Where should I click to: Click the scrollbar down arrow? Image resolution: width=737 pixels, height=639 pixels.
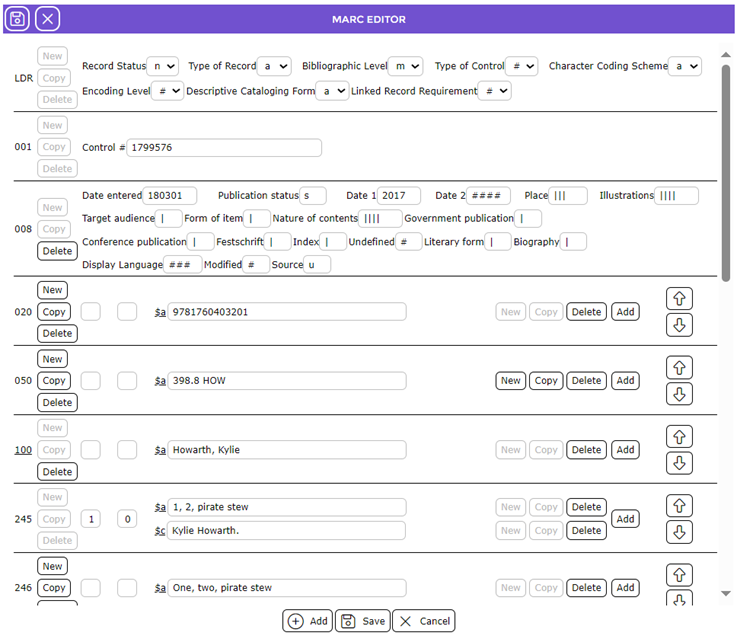(x=726, y=593)
